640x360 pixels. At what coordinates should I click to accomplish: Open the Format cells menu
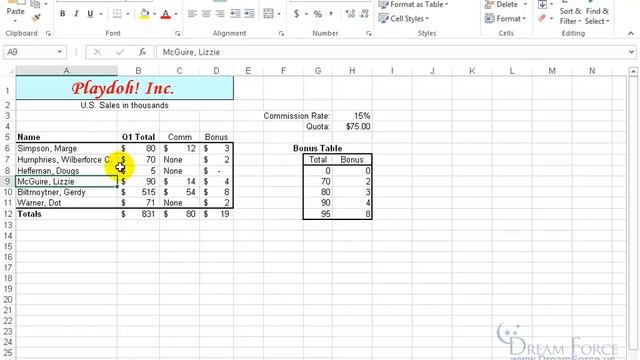[506, 18]
